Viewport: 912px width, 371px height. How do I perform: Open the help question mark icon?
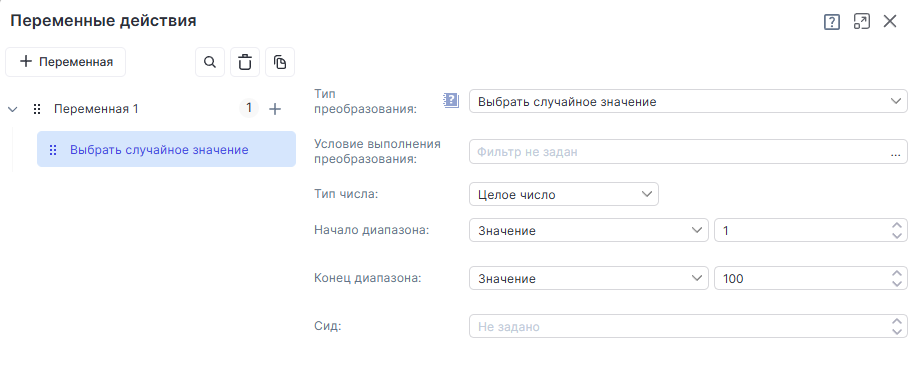click(832, 22)
